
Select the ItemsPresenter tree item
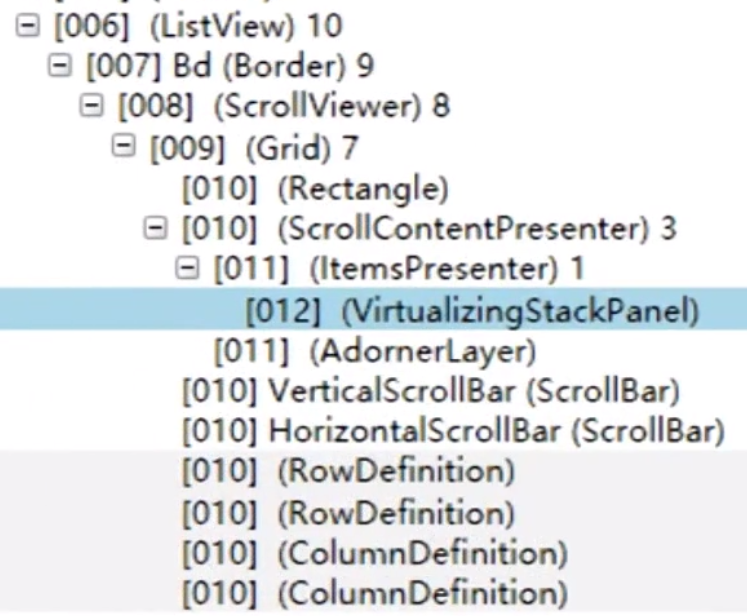click(399, 269)
